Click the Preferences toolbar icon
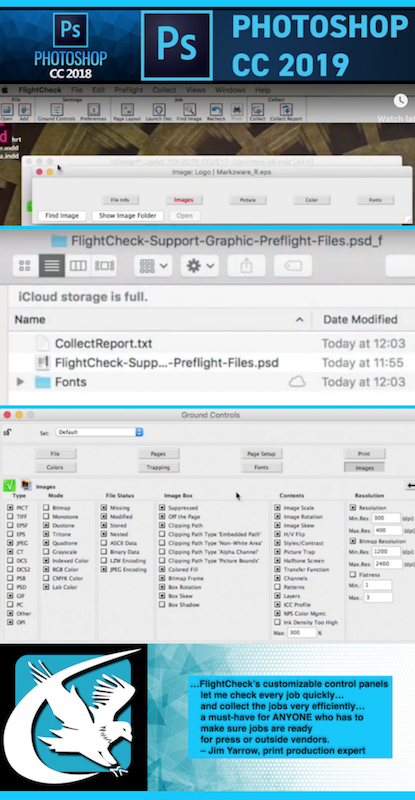The width and height of the screenshot is (415, 800). point(93,110)
